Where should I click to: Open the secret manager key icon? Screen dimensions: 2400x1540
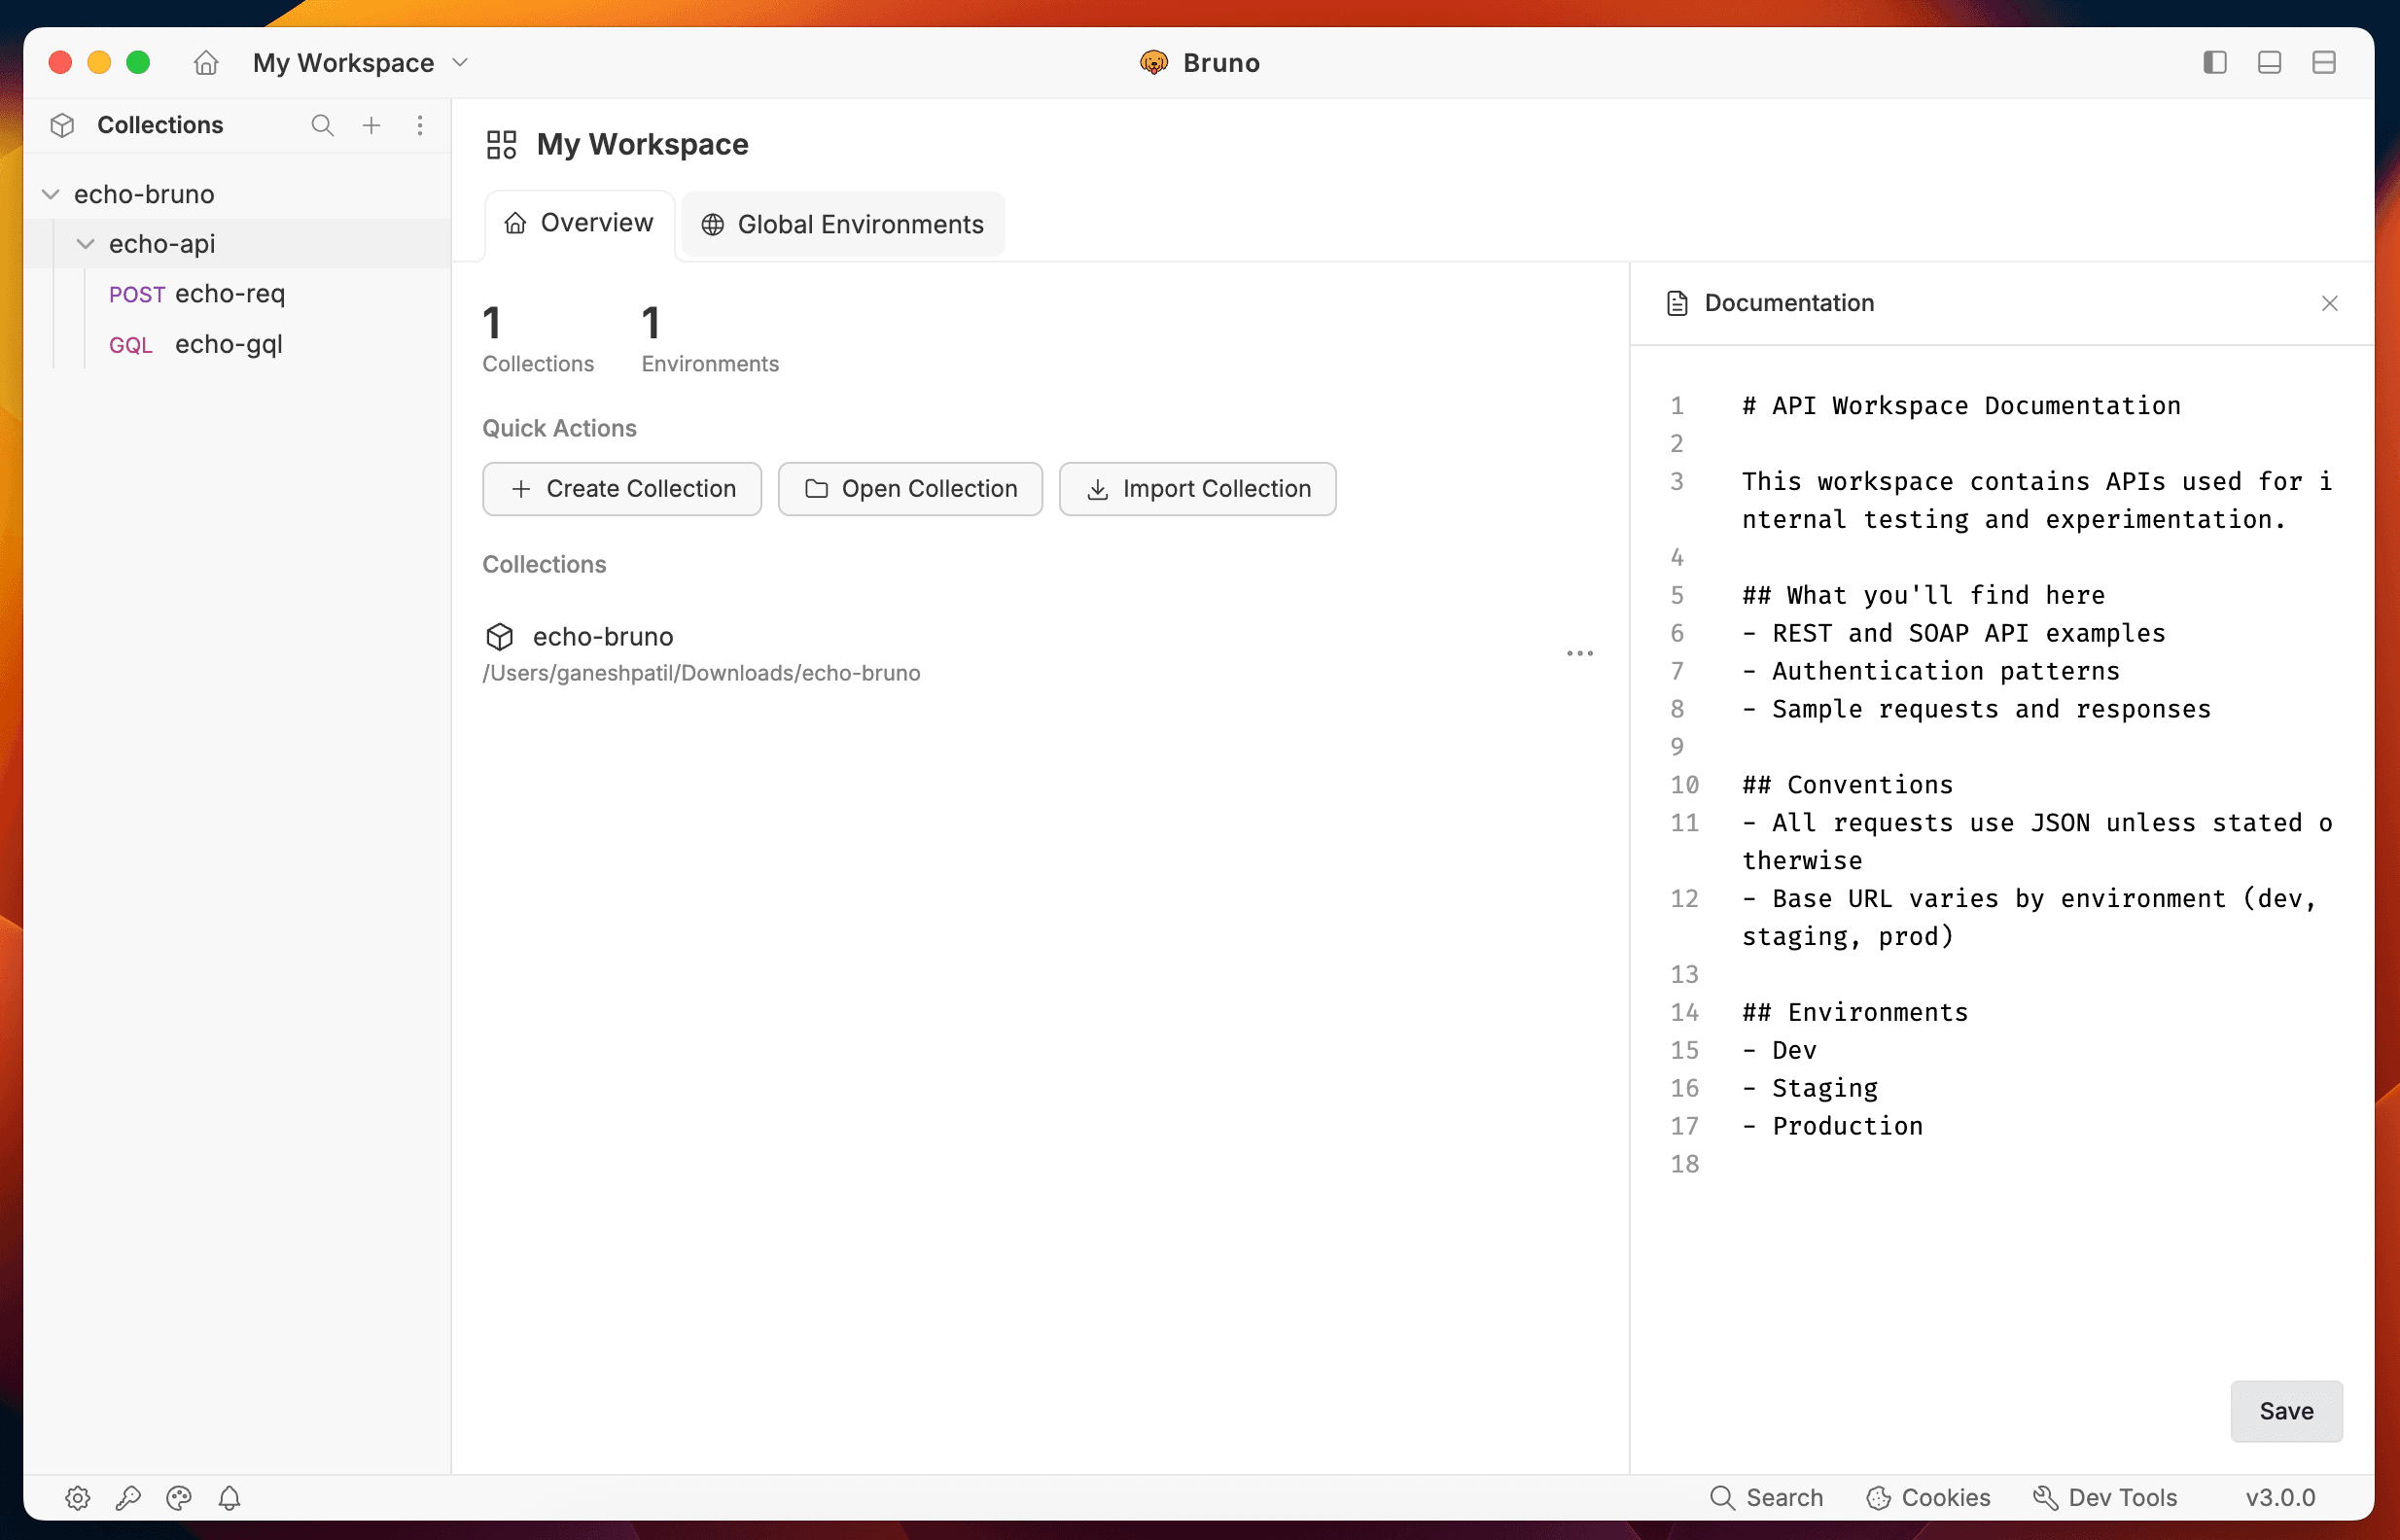pyautogui.click(x=128, y=1497)
